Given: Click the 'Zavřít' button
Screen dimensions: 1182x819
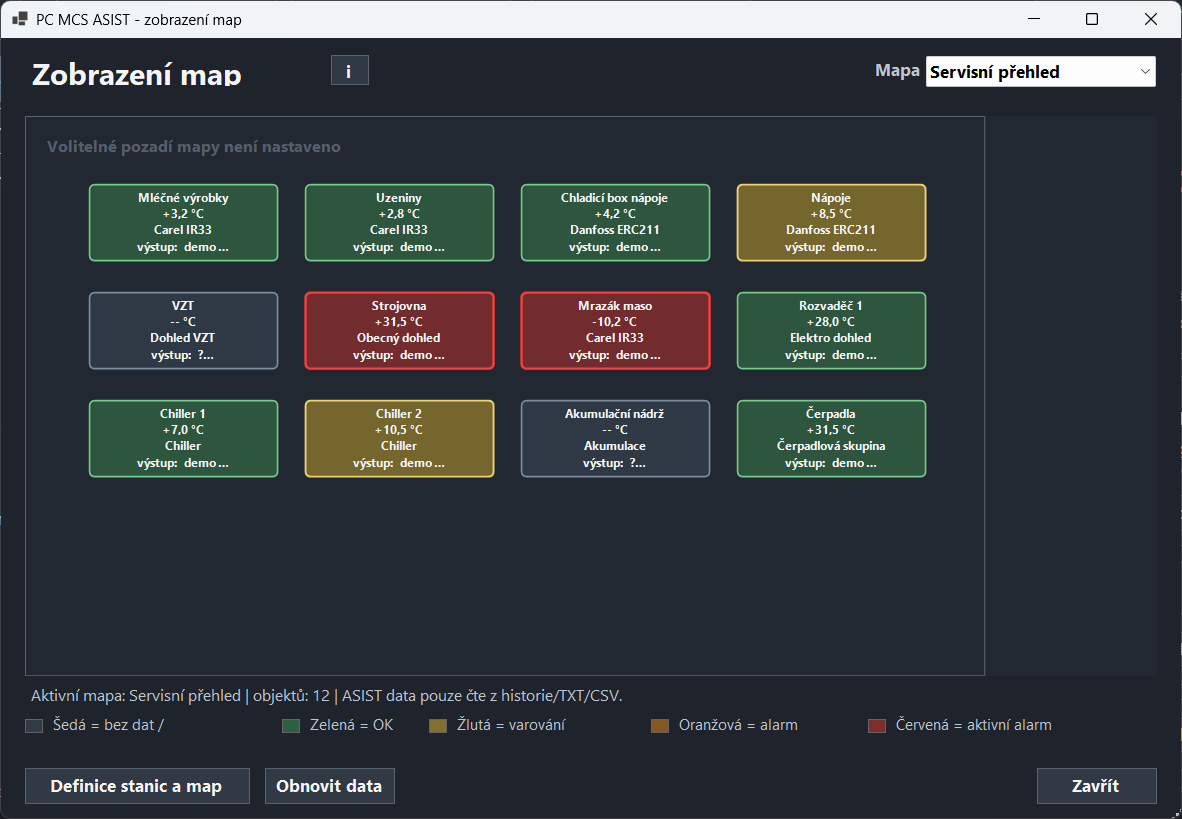Looking at the screenshot, I should point(1096,786).
